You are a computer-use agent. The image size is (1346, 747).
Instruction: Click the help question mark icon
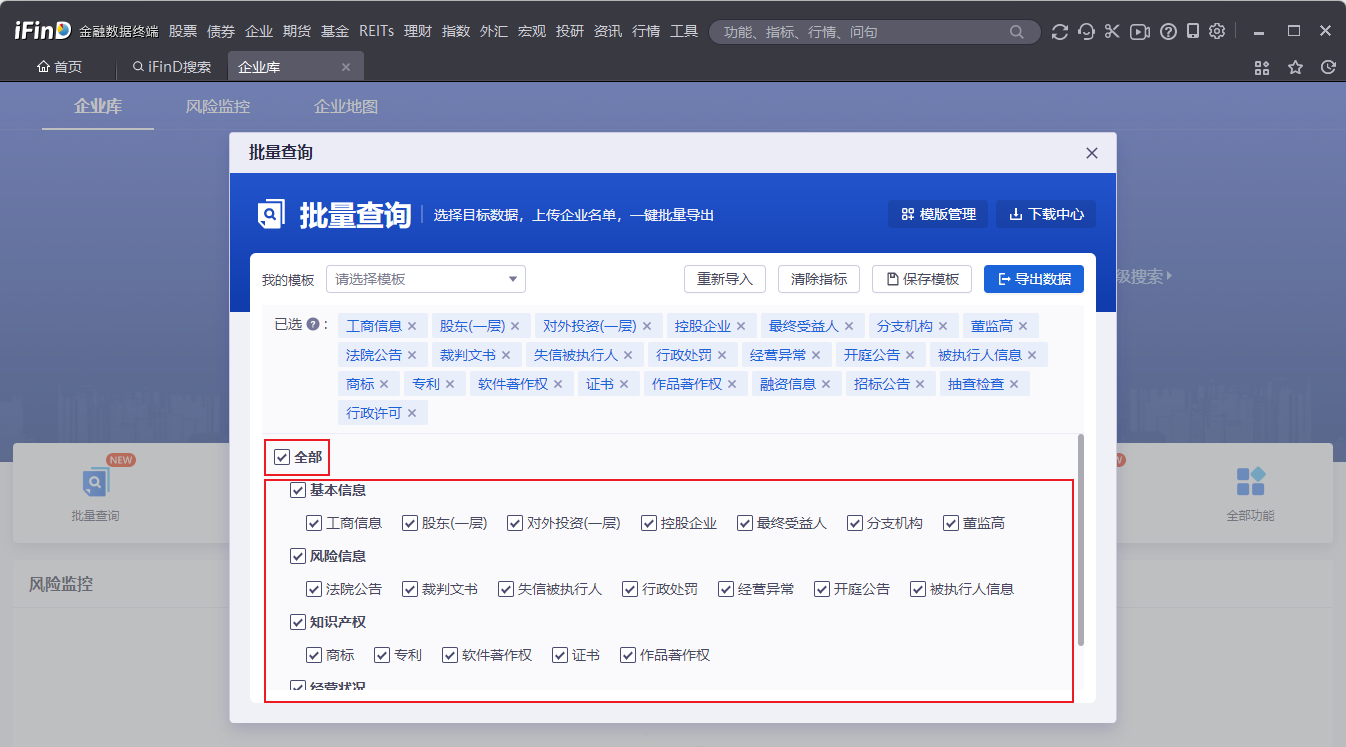(1167, 32)
